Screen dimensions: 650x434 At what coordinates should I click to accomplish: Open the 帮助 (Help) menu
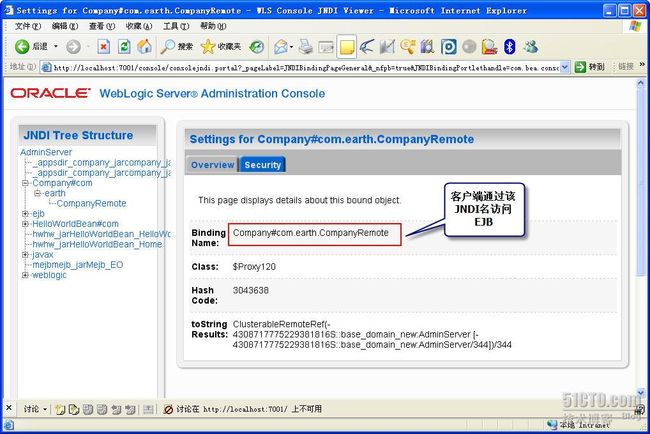[x=213, y=26]
